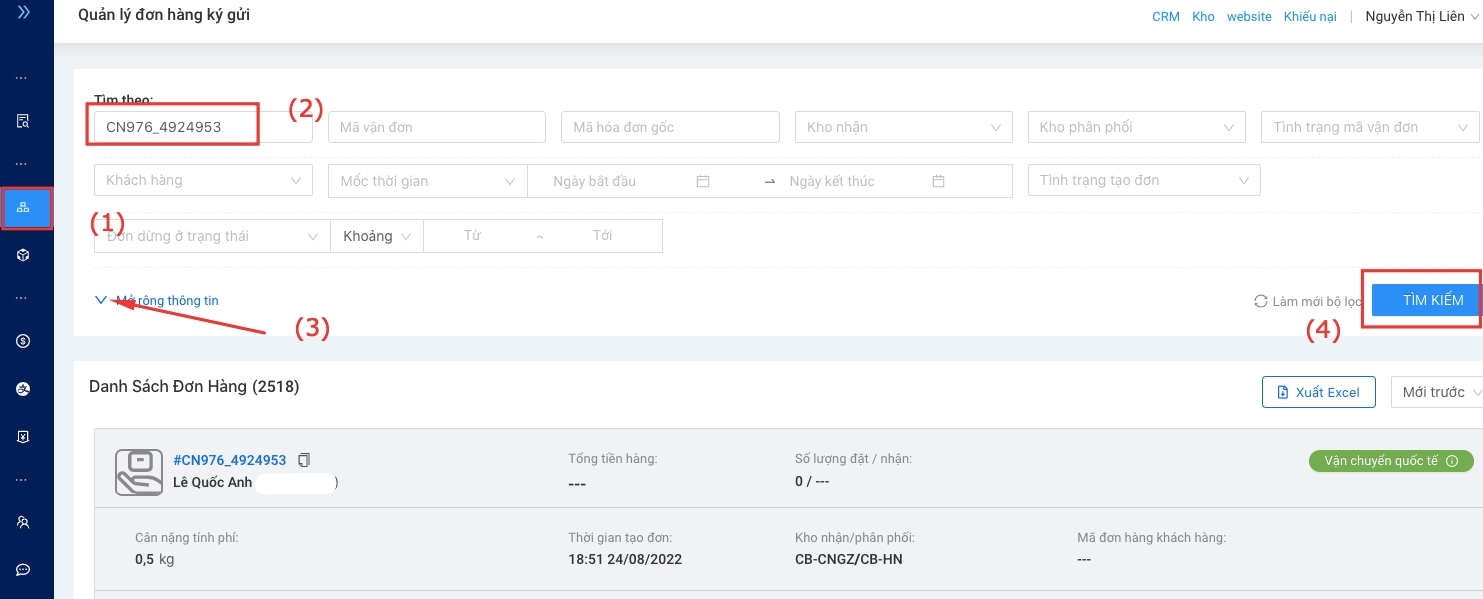Click the Excel file icon on Xuất Excel
The height and width of the screenshot is (599, 1483).
[x=1283, y=392]
